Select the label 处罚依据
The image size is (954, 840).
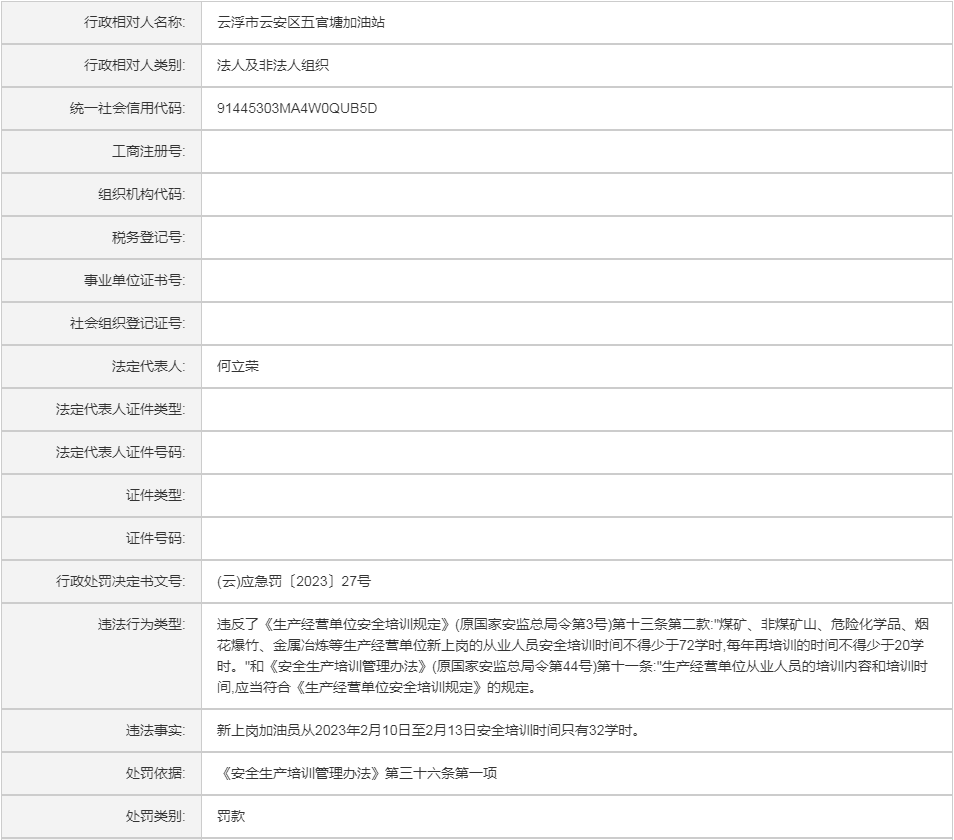coord(155,773)
